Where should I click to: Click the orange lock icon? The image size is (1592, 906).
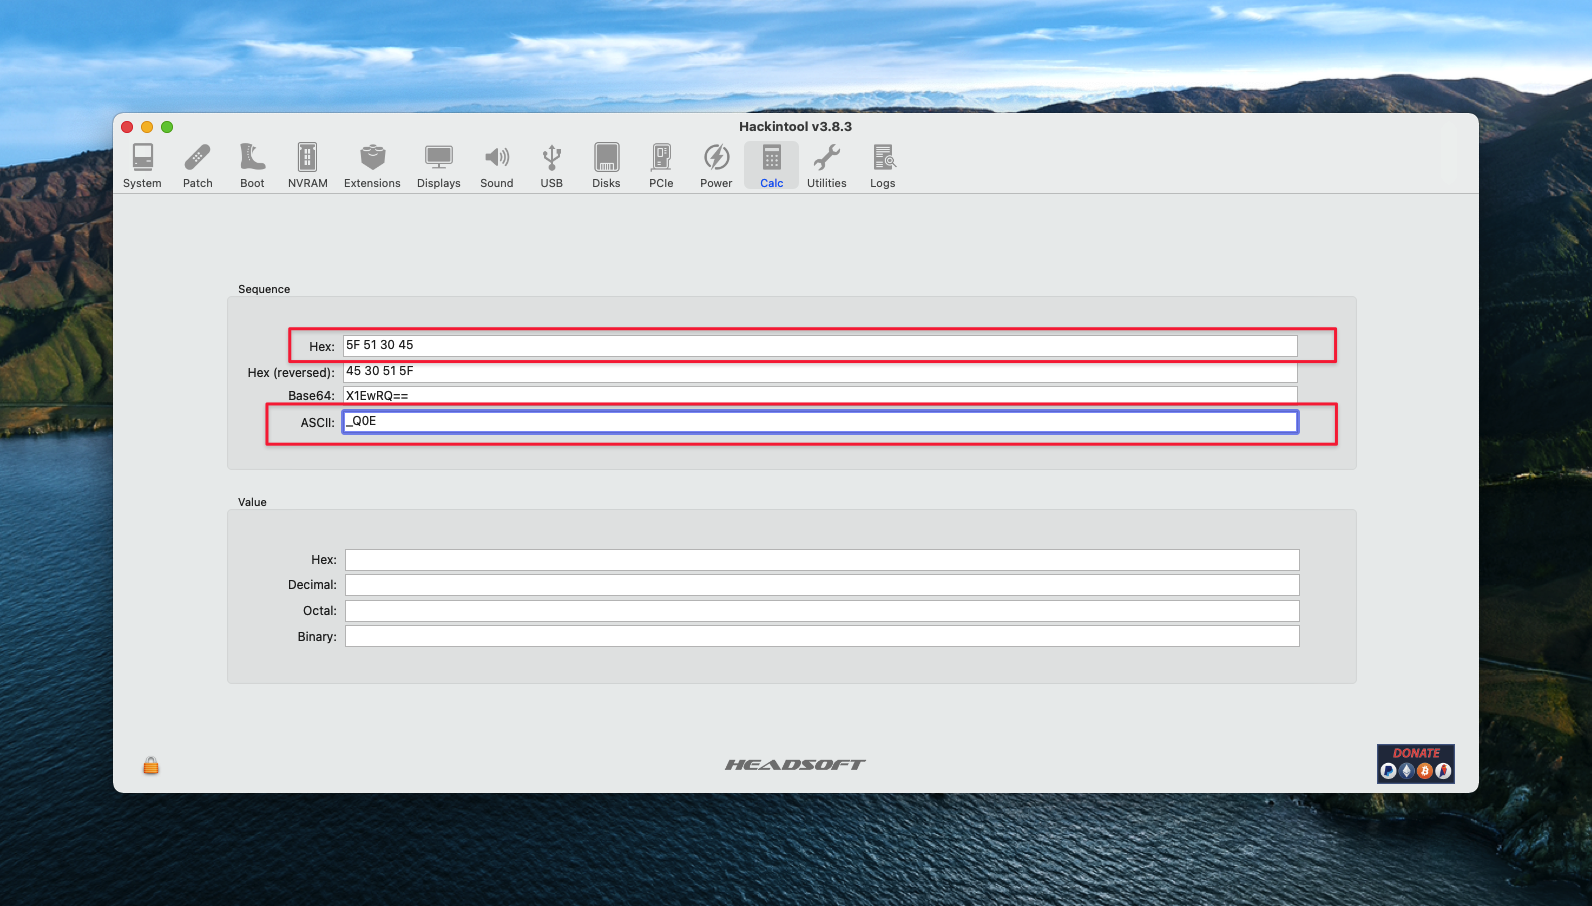pos(151,766)
